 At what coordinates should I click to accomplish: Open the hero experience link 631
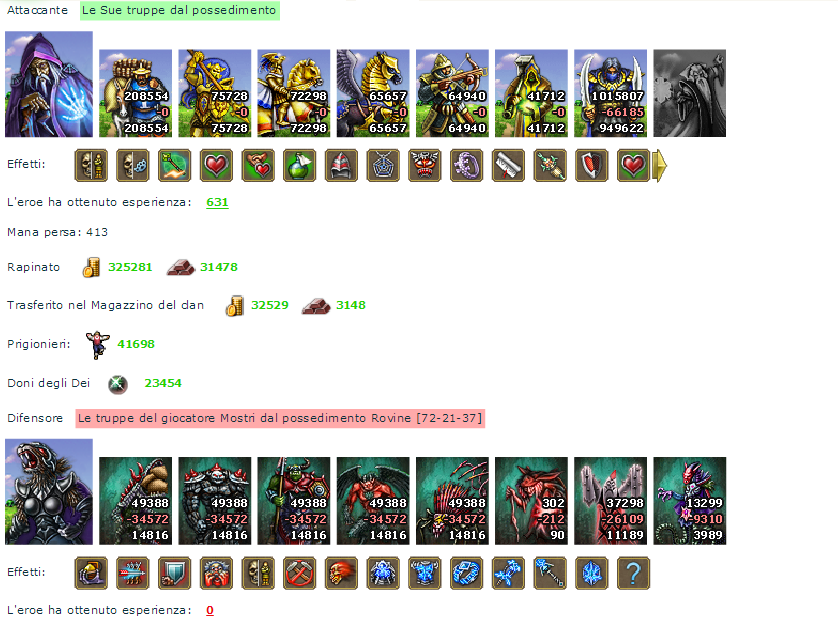[217, 202]
